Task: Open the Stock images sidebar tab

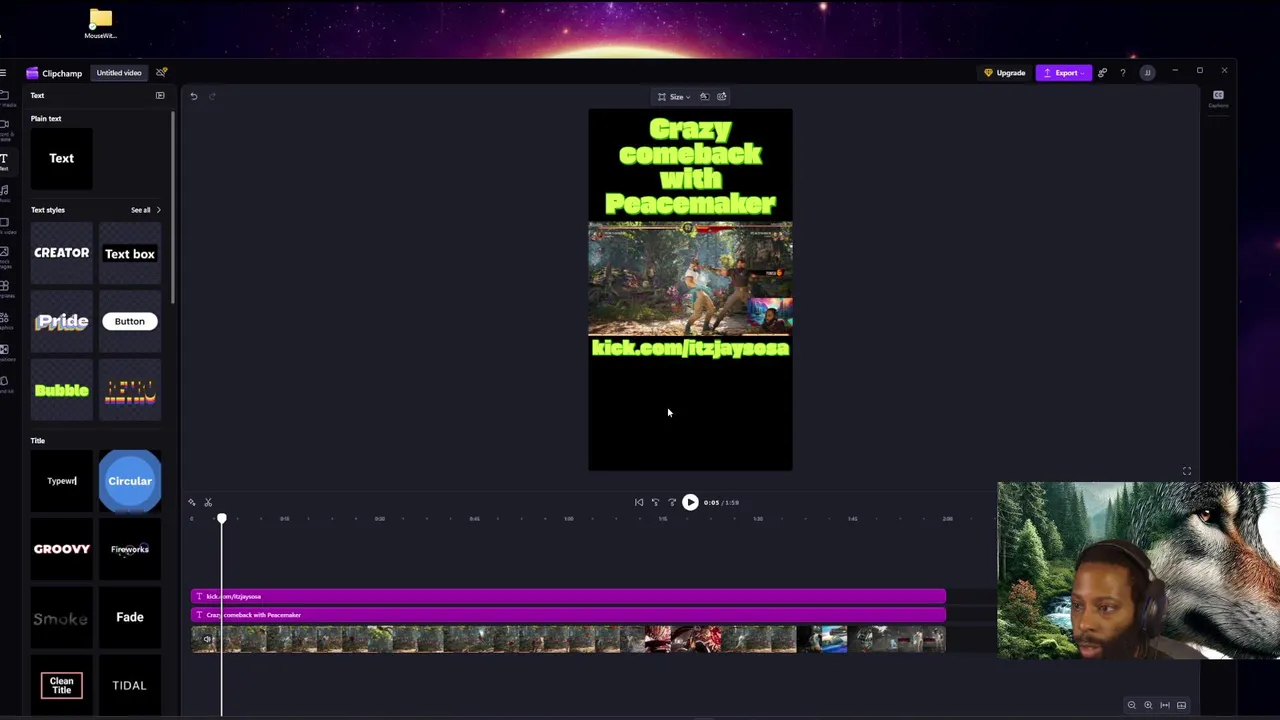Action: [5, 257]
